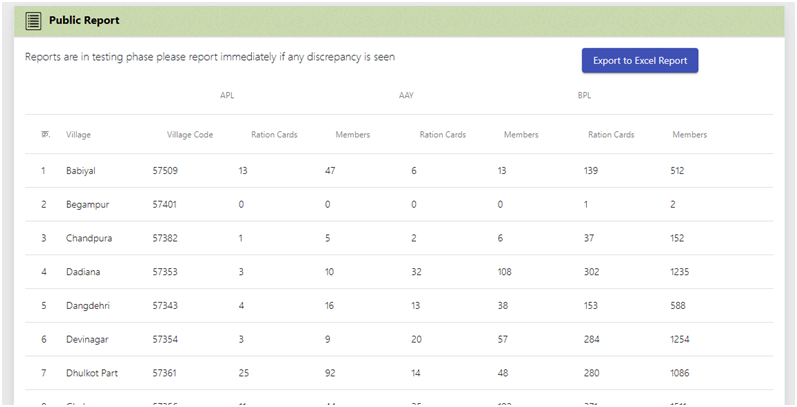
Task: Click Babiyal's BPL ration cards value 139
Action: pyautogui.click(x=591, y=171)
